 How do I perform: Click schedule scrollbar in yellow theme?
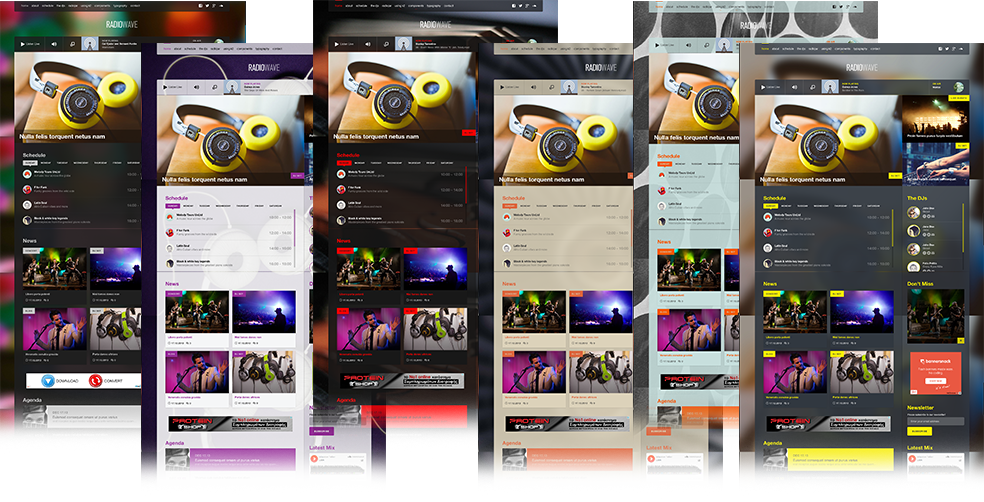(892, 228)
